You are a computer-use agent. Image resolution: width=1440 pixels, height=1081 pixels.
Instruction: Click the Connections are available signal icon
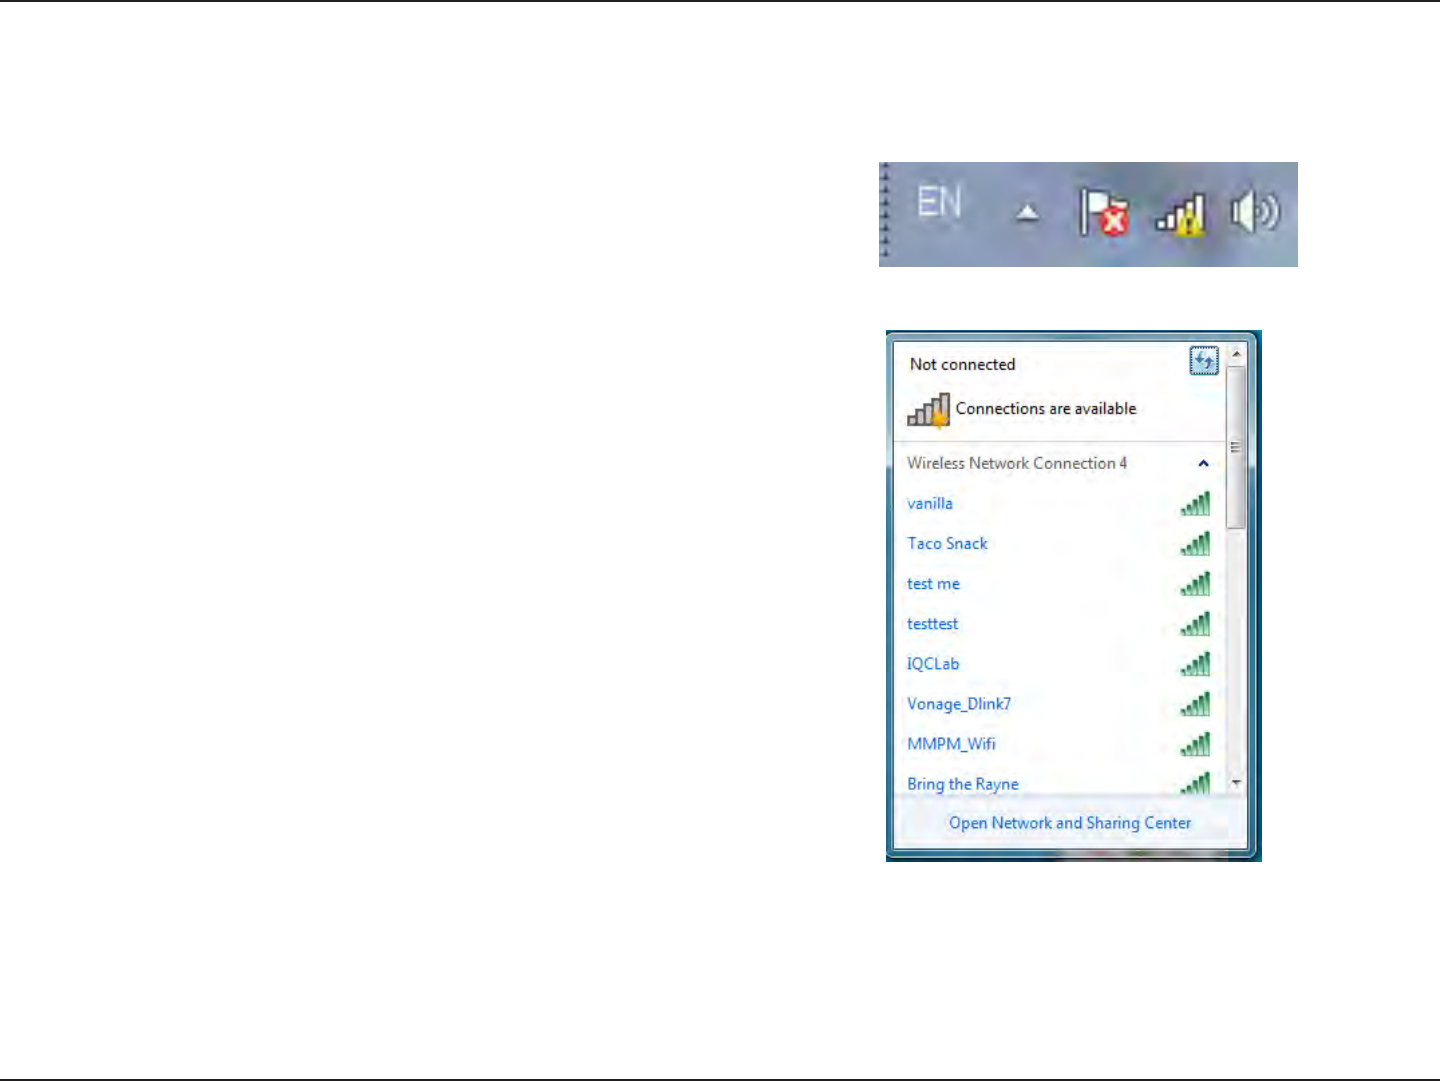[928, 410]
